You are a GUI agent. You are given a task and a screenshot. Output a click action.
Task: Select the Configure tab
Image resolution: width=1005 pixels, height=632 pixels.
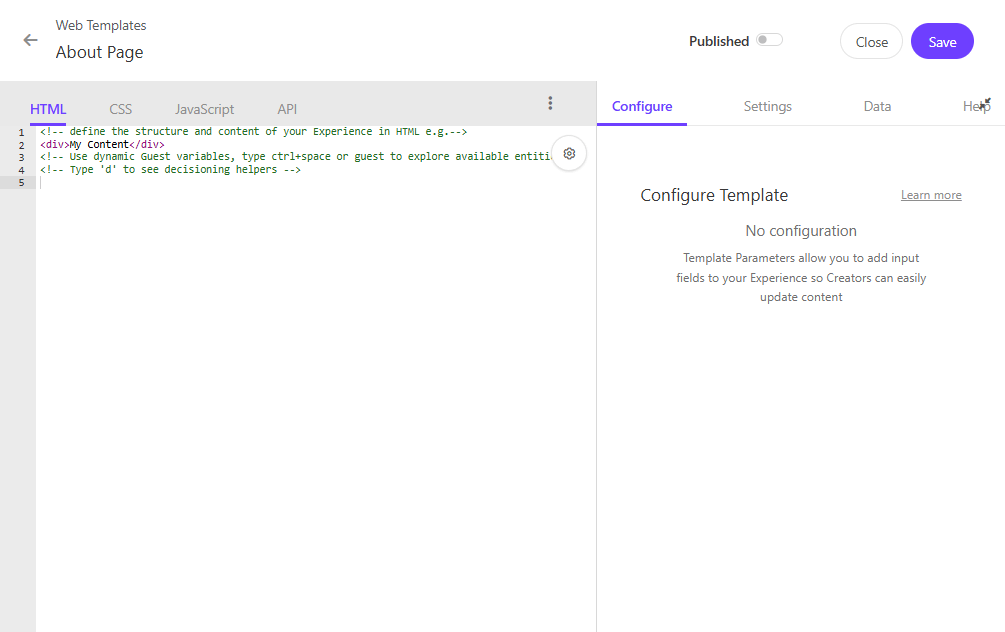[x=642, y=106]
